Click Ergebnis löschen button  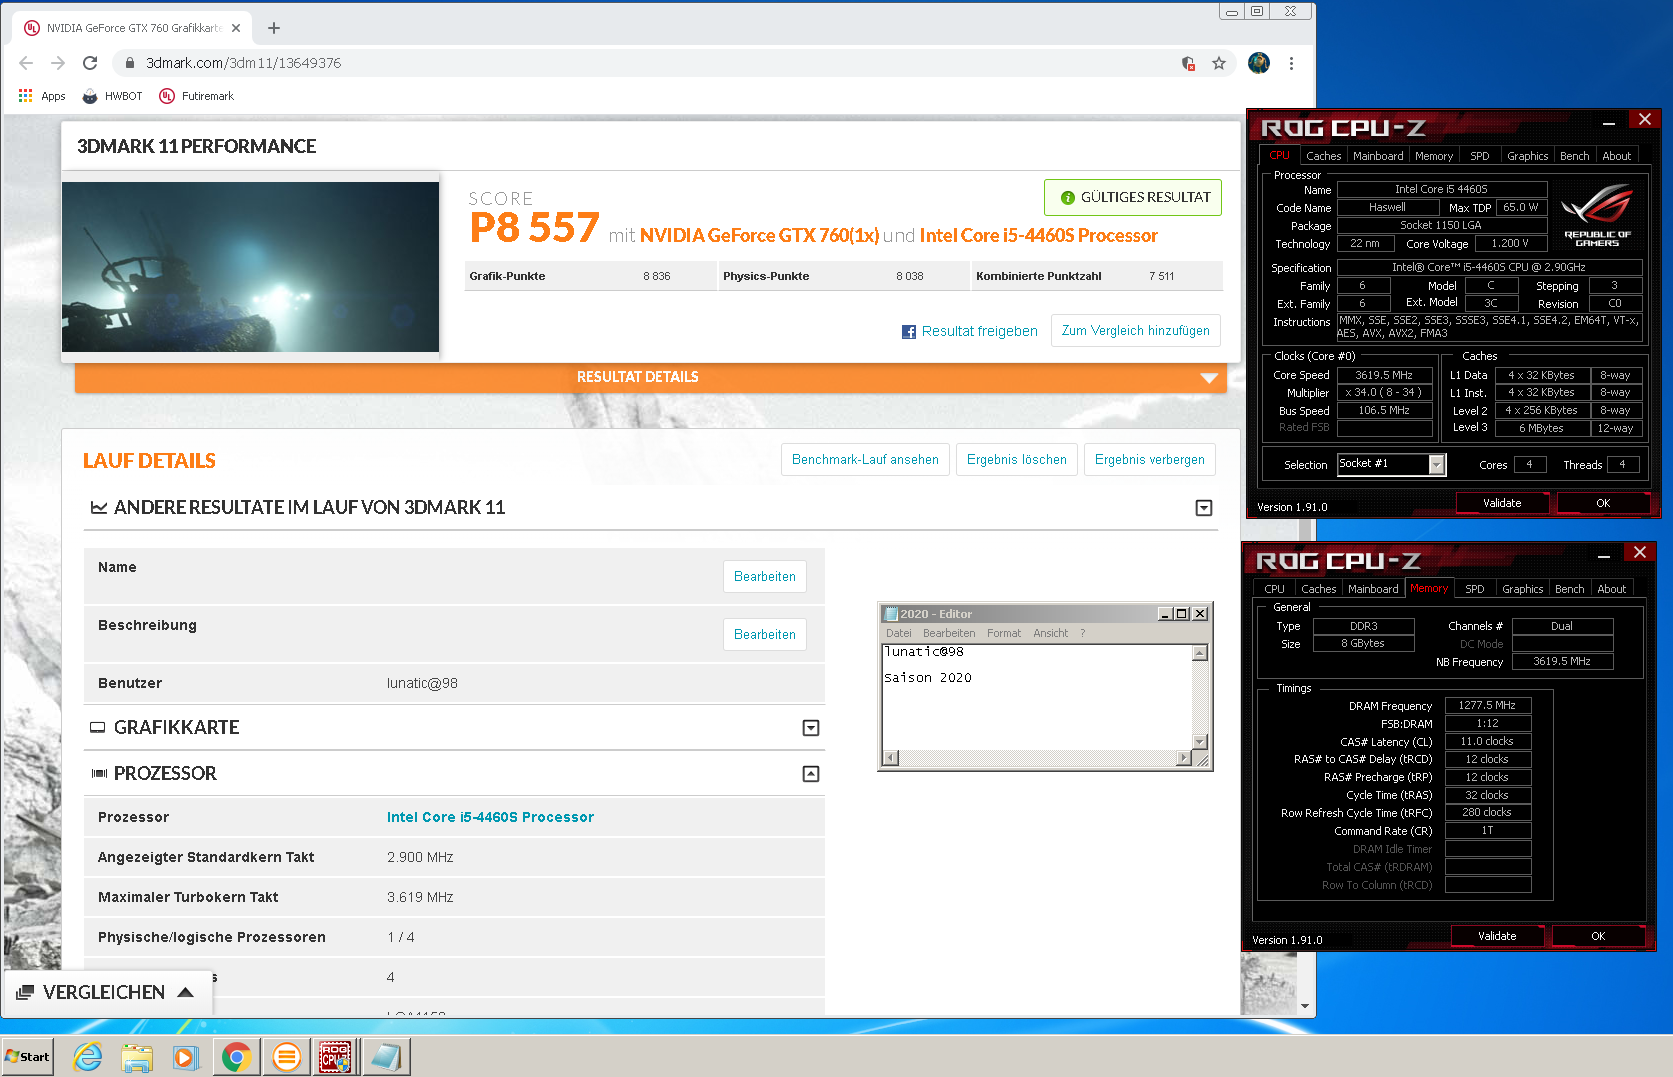tap(1016, 460)
